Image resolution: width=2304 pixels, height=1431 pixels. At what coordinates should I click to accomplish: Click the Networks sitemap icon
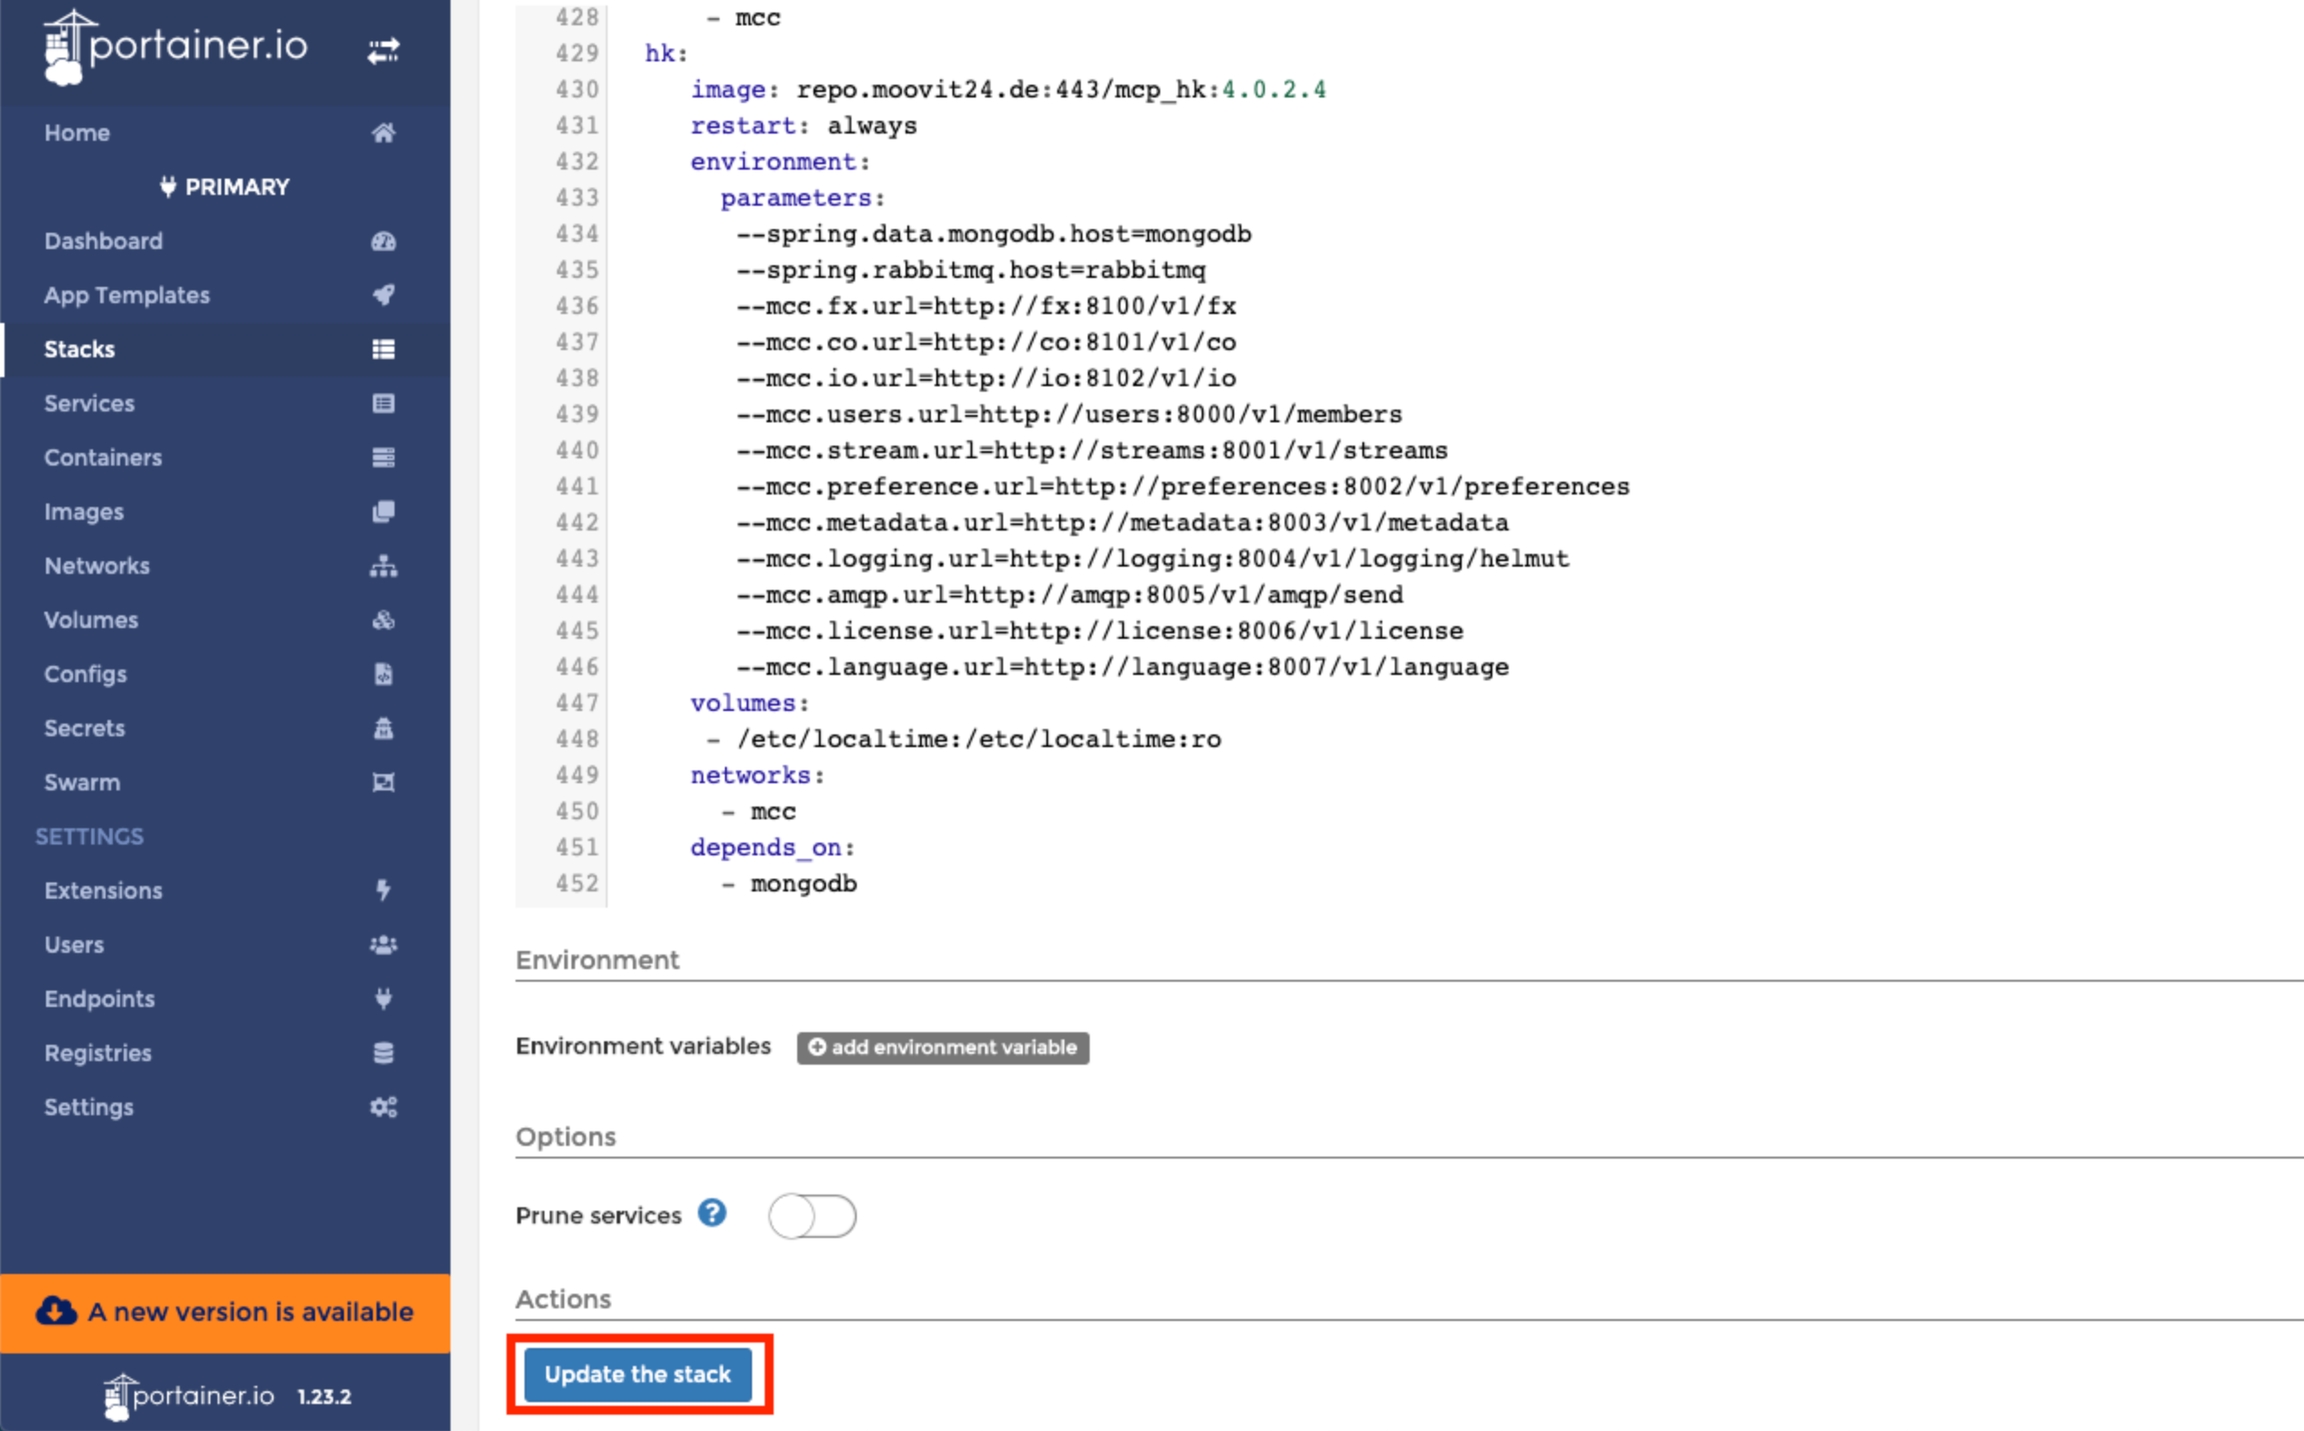[x=383, y=566]
